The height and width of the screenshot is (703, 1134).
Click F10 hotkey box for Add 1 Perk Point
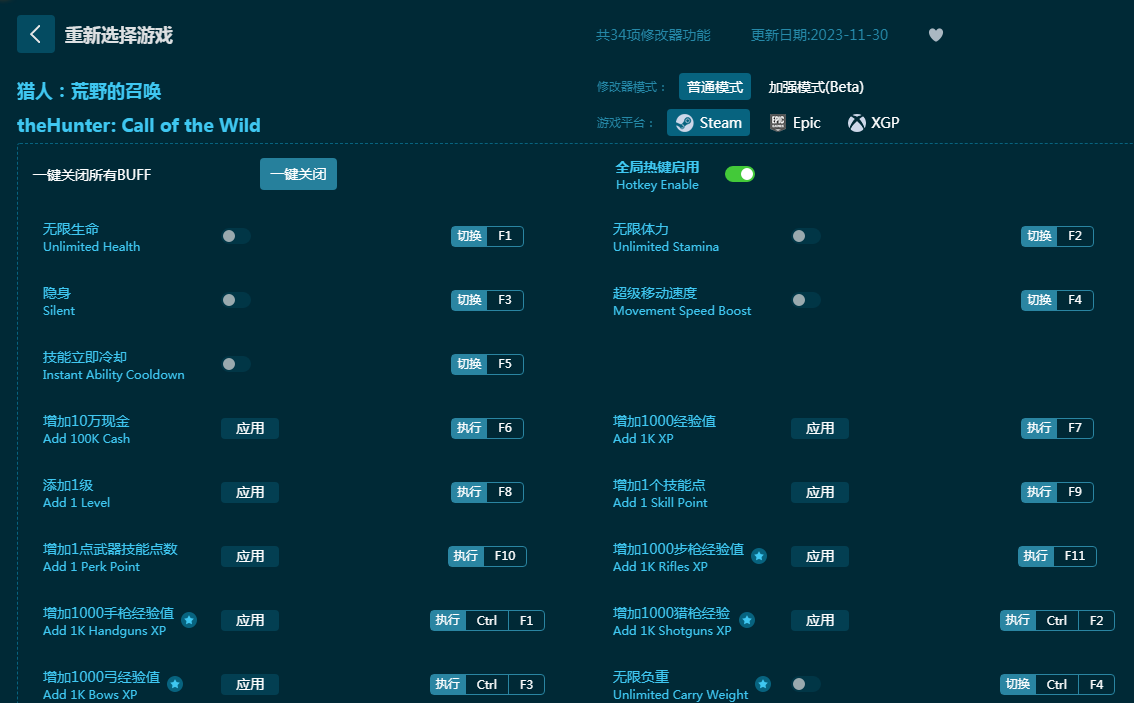tap(505, 556)
